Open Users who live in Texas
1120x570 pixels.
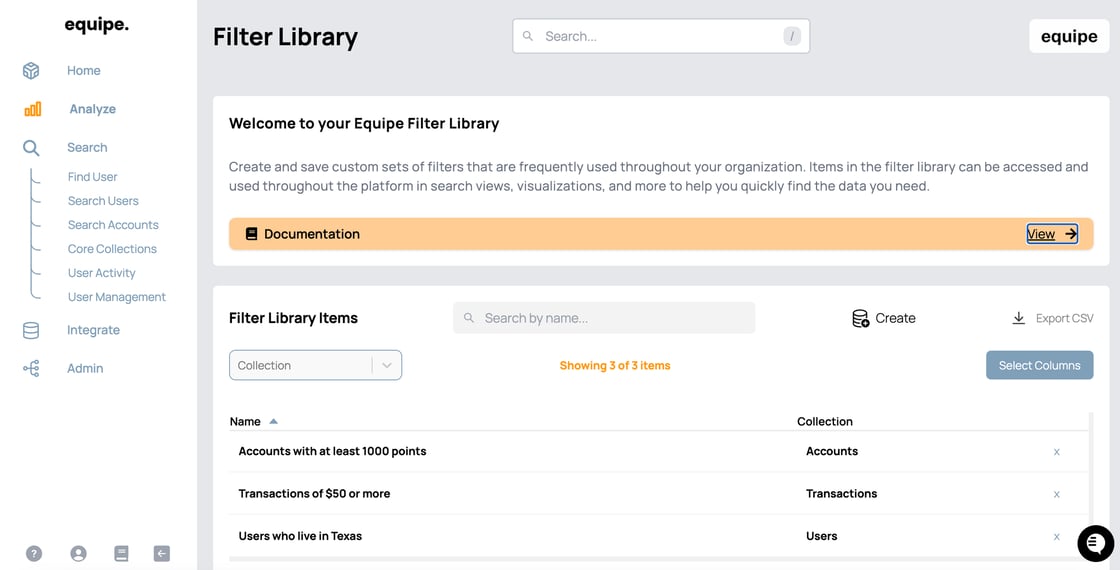pos(300,536)
